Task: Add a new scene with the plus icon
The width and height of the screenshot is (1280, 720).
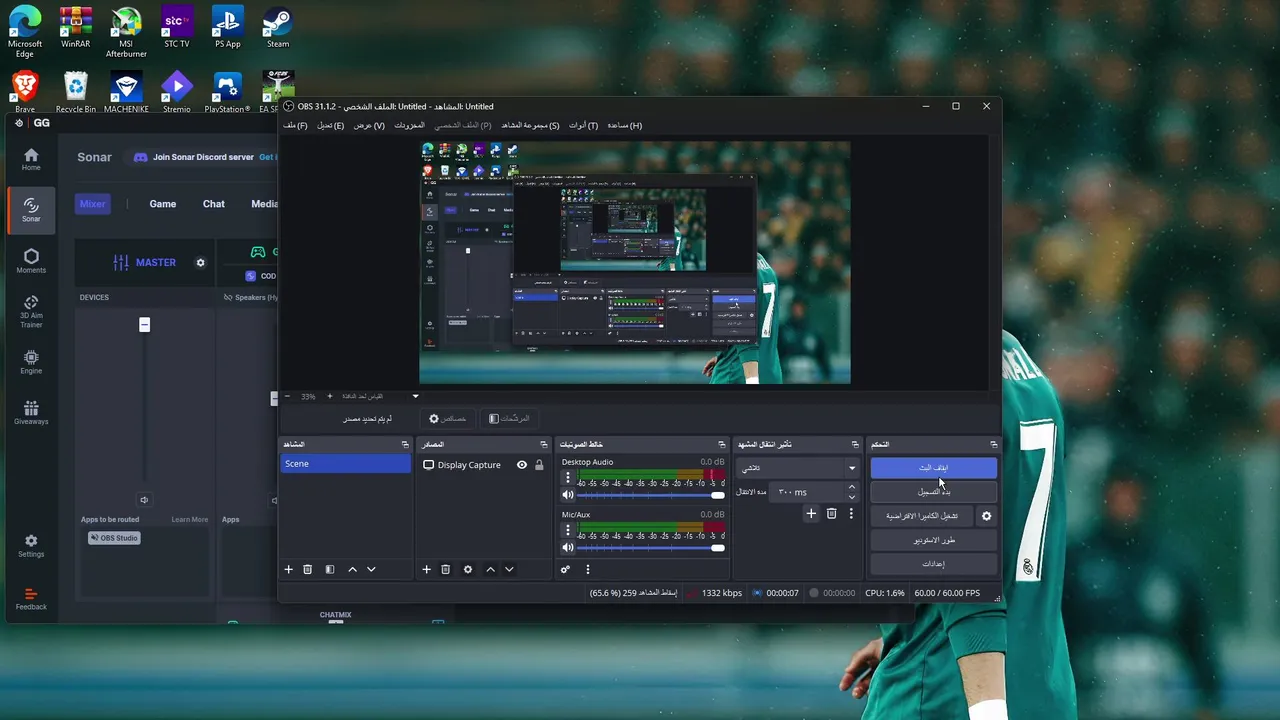Action: click(x=289, y=569)
